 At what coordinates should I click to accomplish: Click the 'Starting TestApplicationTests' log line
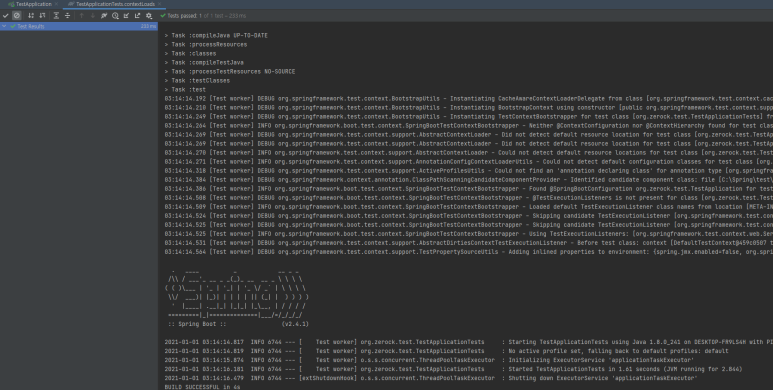click(x=468, y=342)
